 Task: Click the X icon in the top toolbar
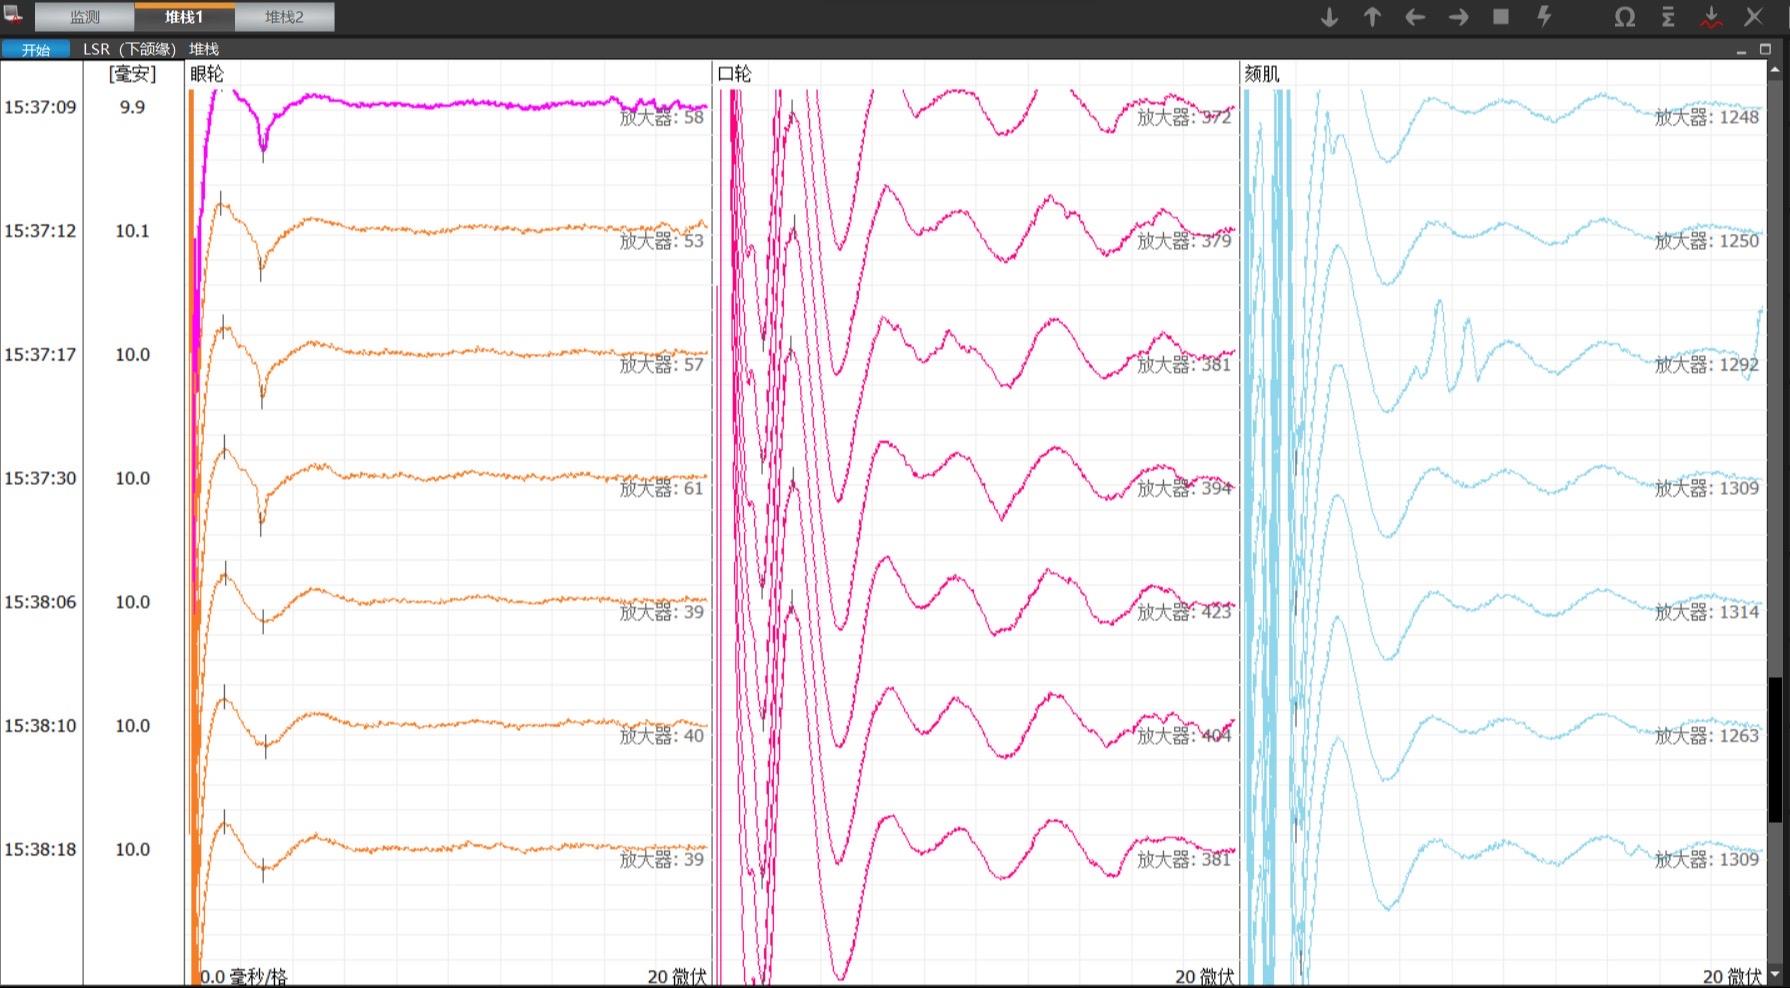pyautogui.click(x=1754, y=17)
